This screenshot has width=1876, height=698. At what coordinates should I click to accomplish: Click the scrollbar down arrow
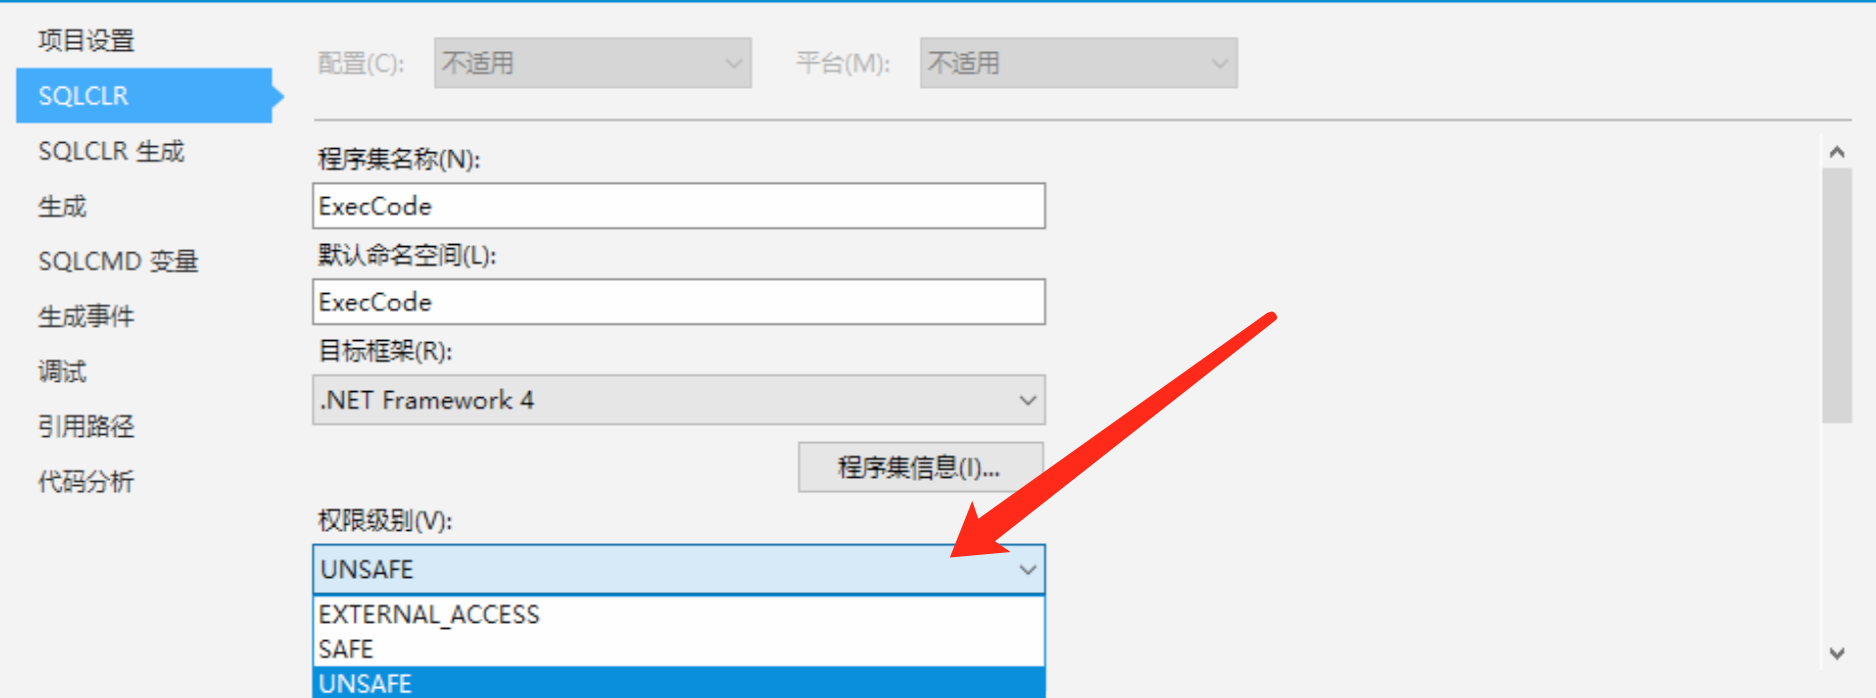pos(1837,654)
